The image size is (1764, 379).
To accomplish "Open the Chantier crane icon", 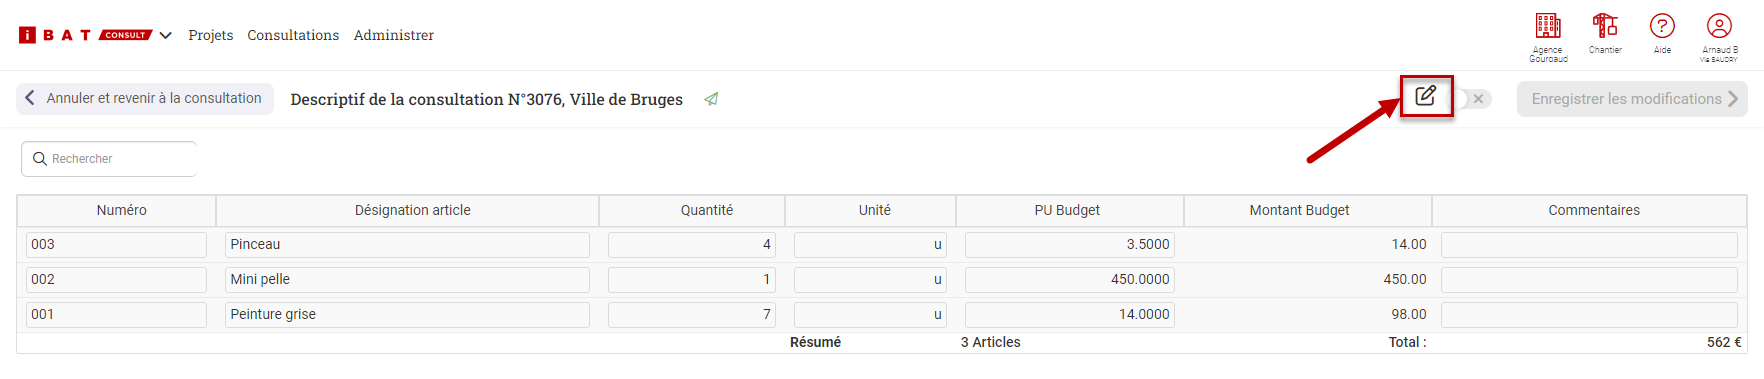I will (x=1605, y=26).
